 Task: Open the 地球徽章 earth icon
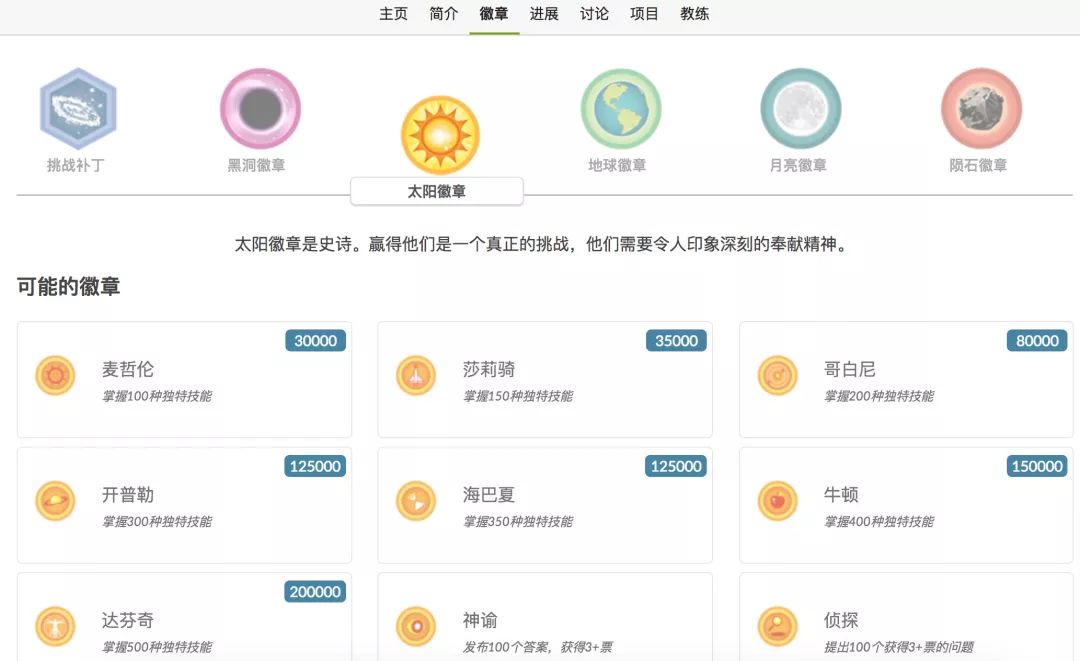pos(621,109)
